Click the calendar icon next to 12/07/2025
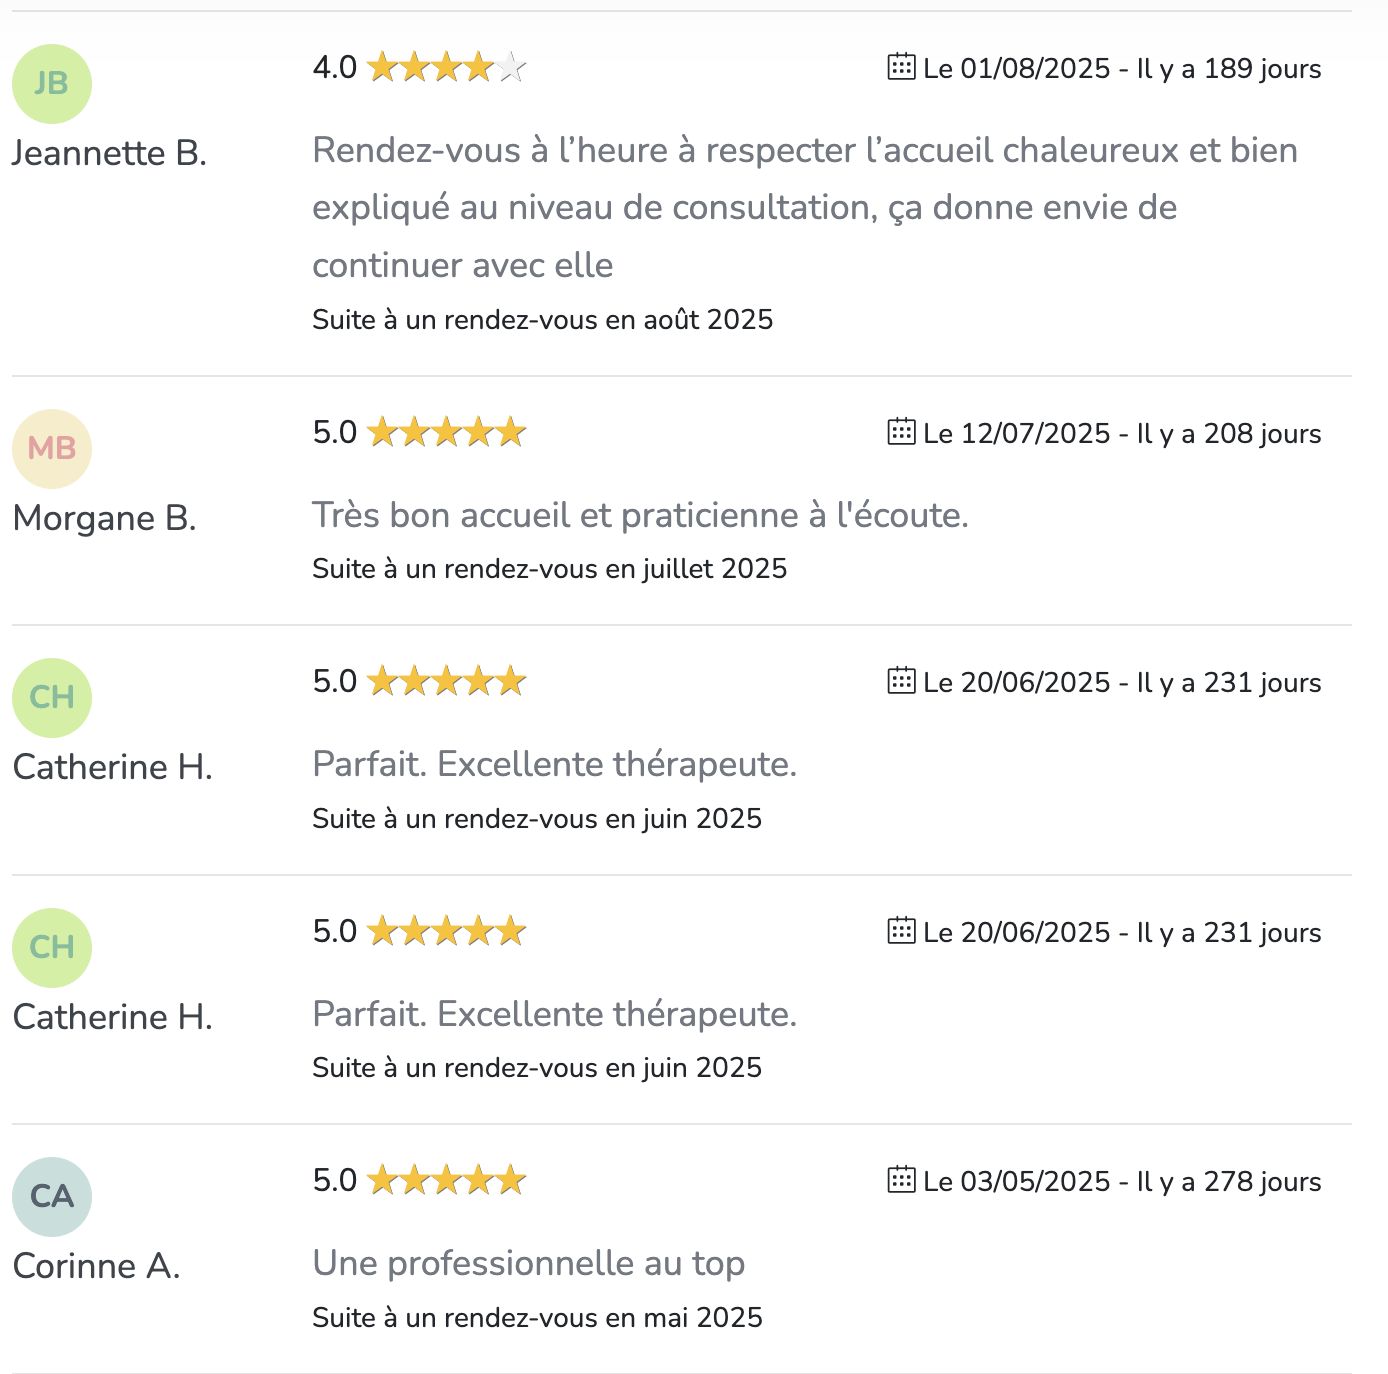 pyautogui.click(x=901, y=432)
